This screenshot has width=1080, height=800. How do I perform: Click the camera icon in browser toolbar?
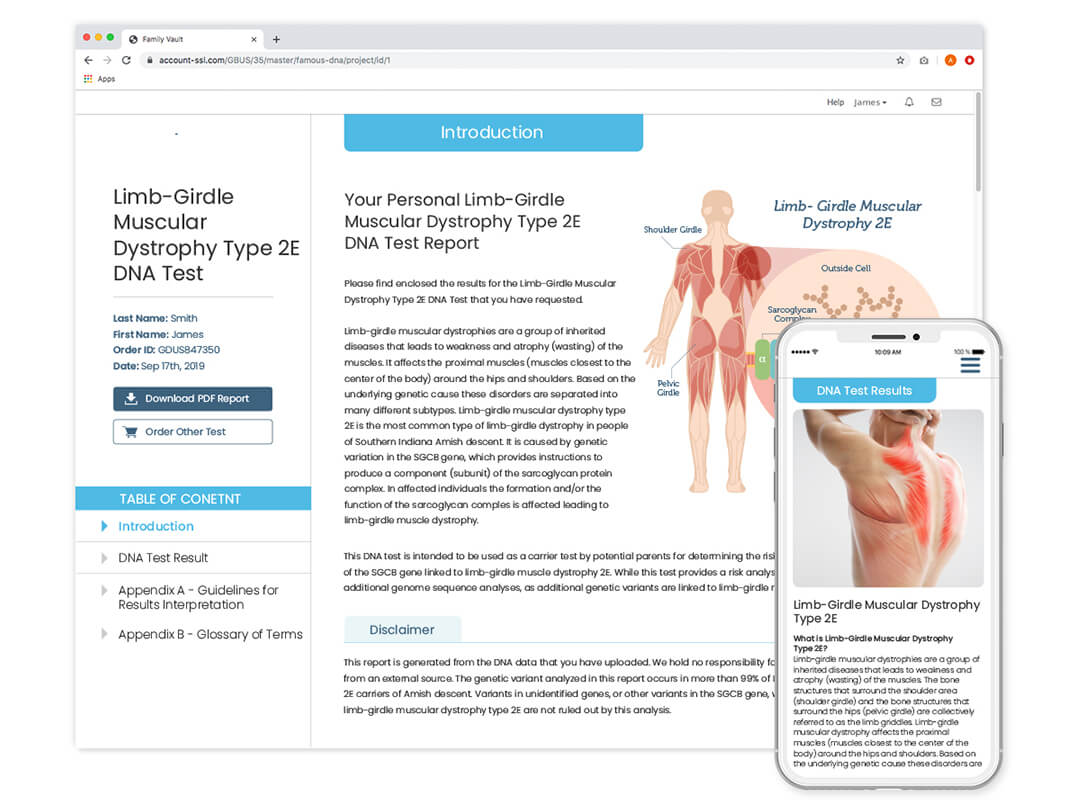coord(924,60)
